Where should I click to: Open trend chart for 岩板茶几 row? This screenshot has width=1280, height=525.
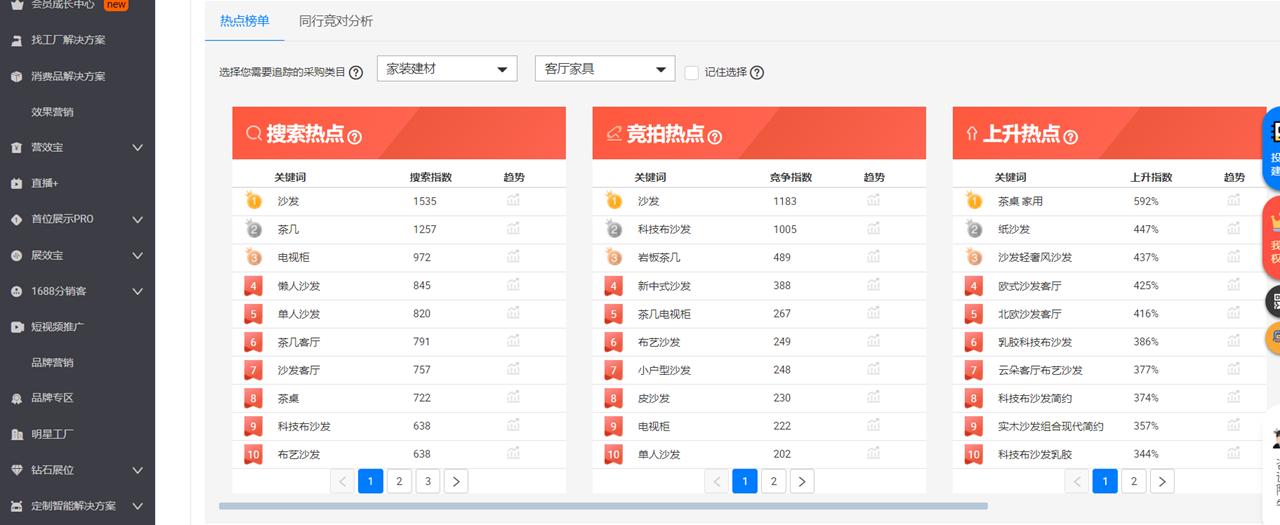[x=873, y=257]
